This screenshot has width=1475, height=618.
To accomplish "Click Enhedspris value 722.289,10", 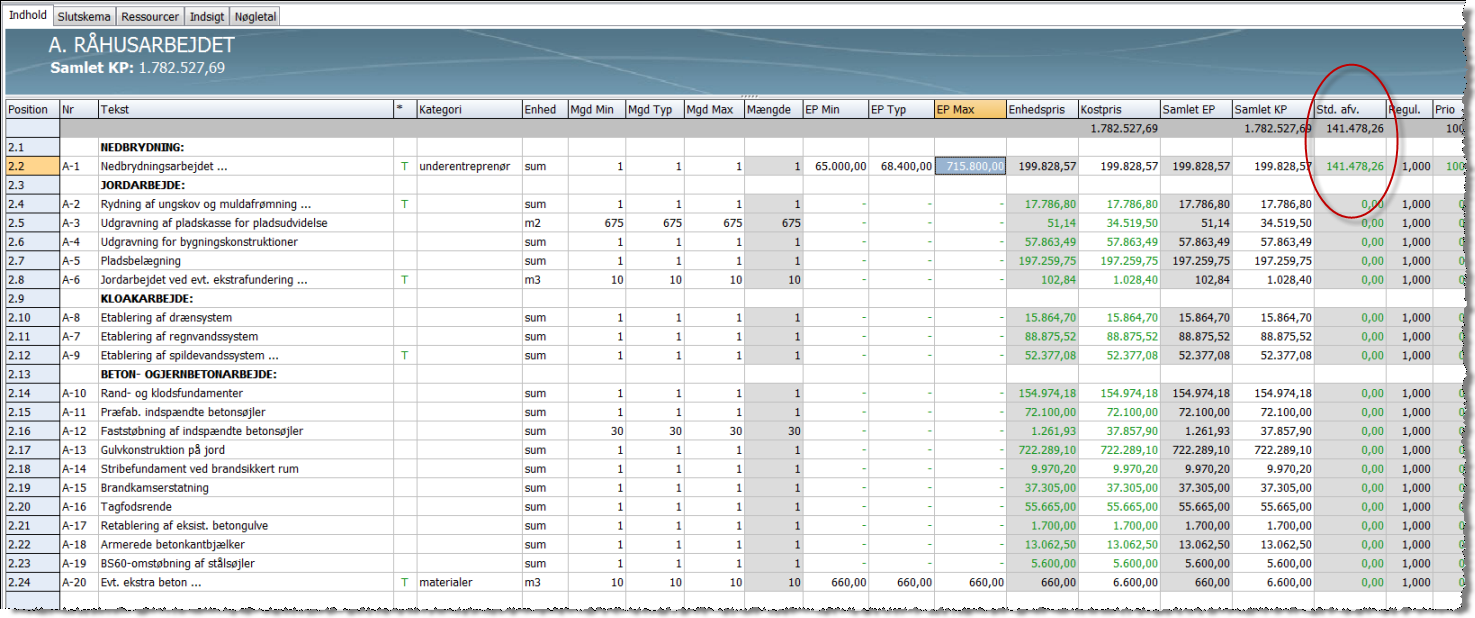I will 1042,450.
